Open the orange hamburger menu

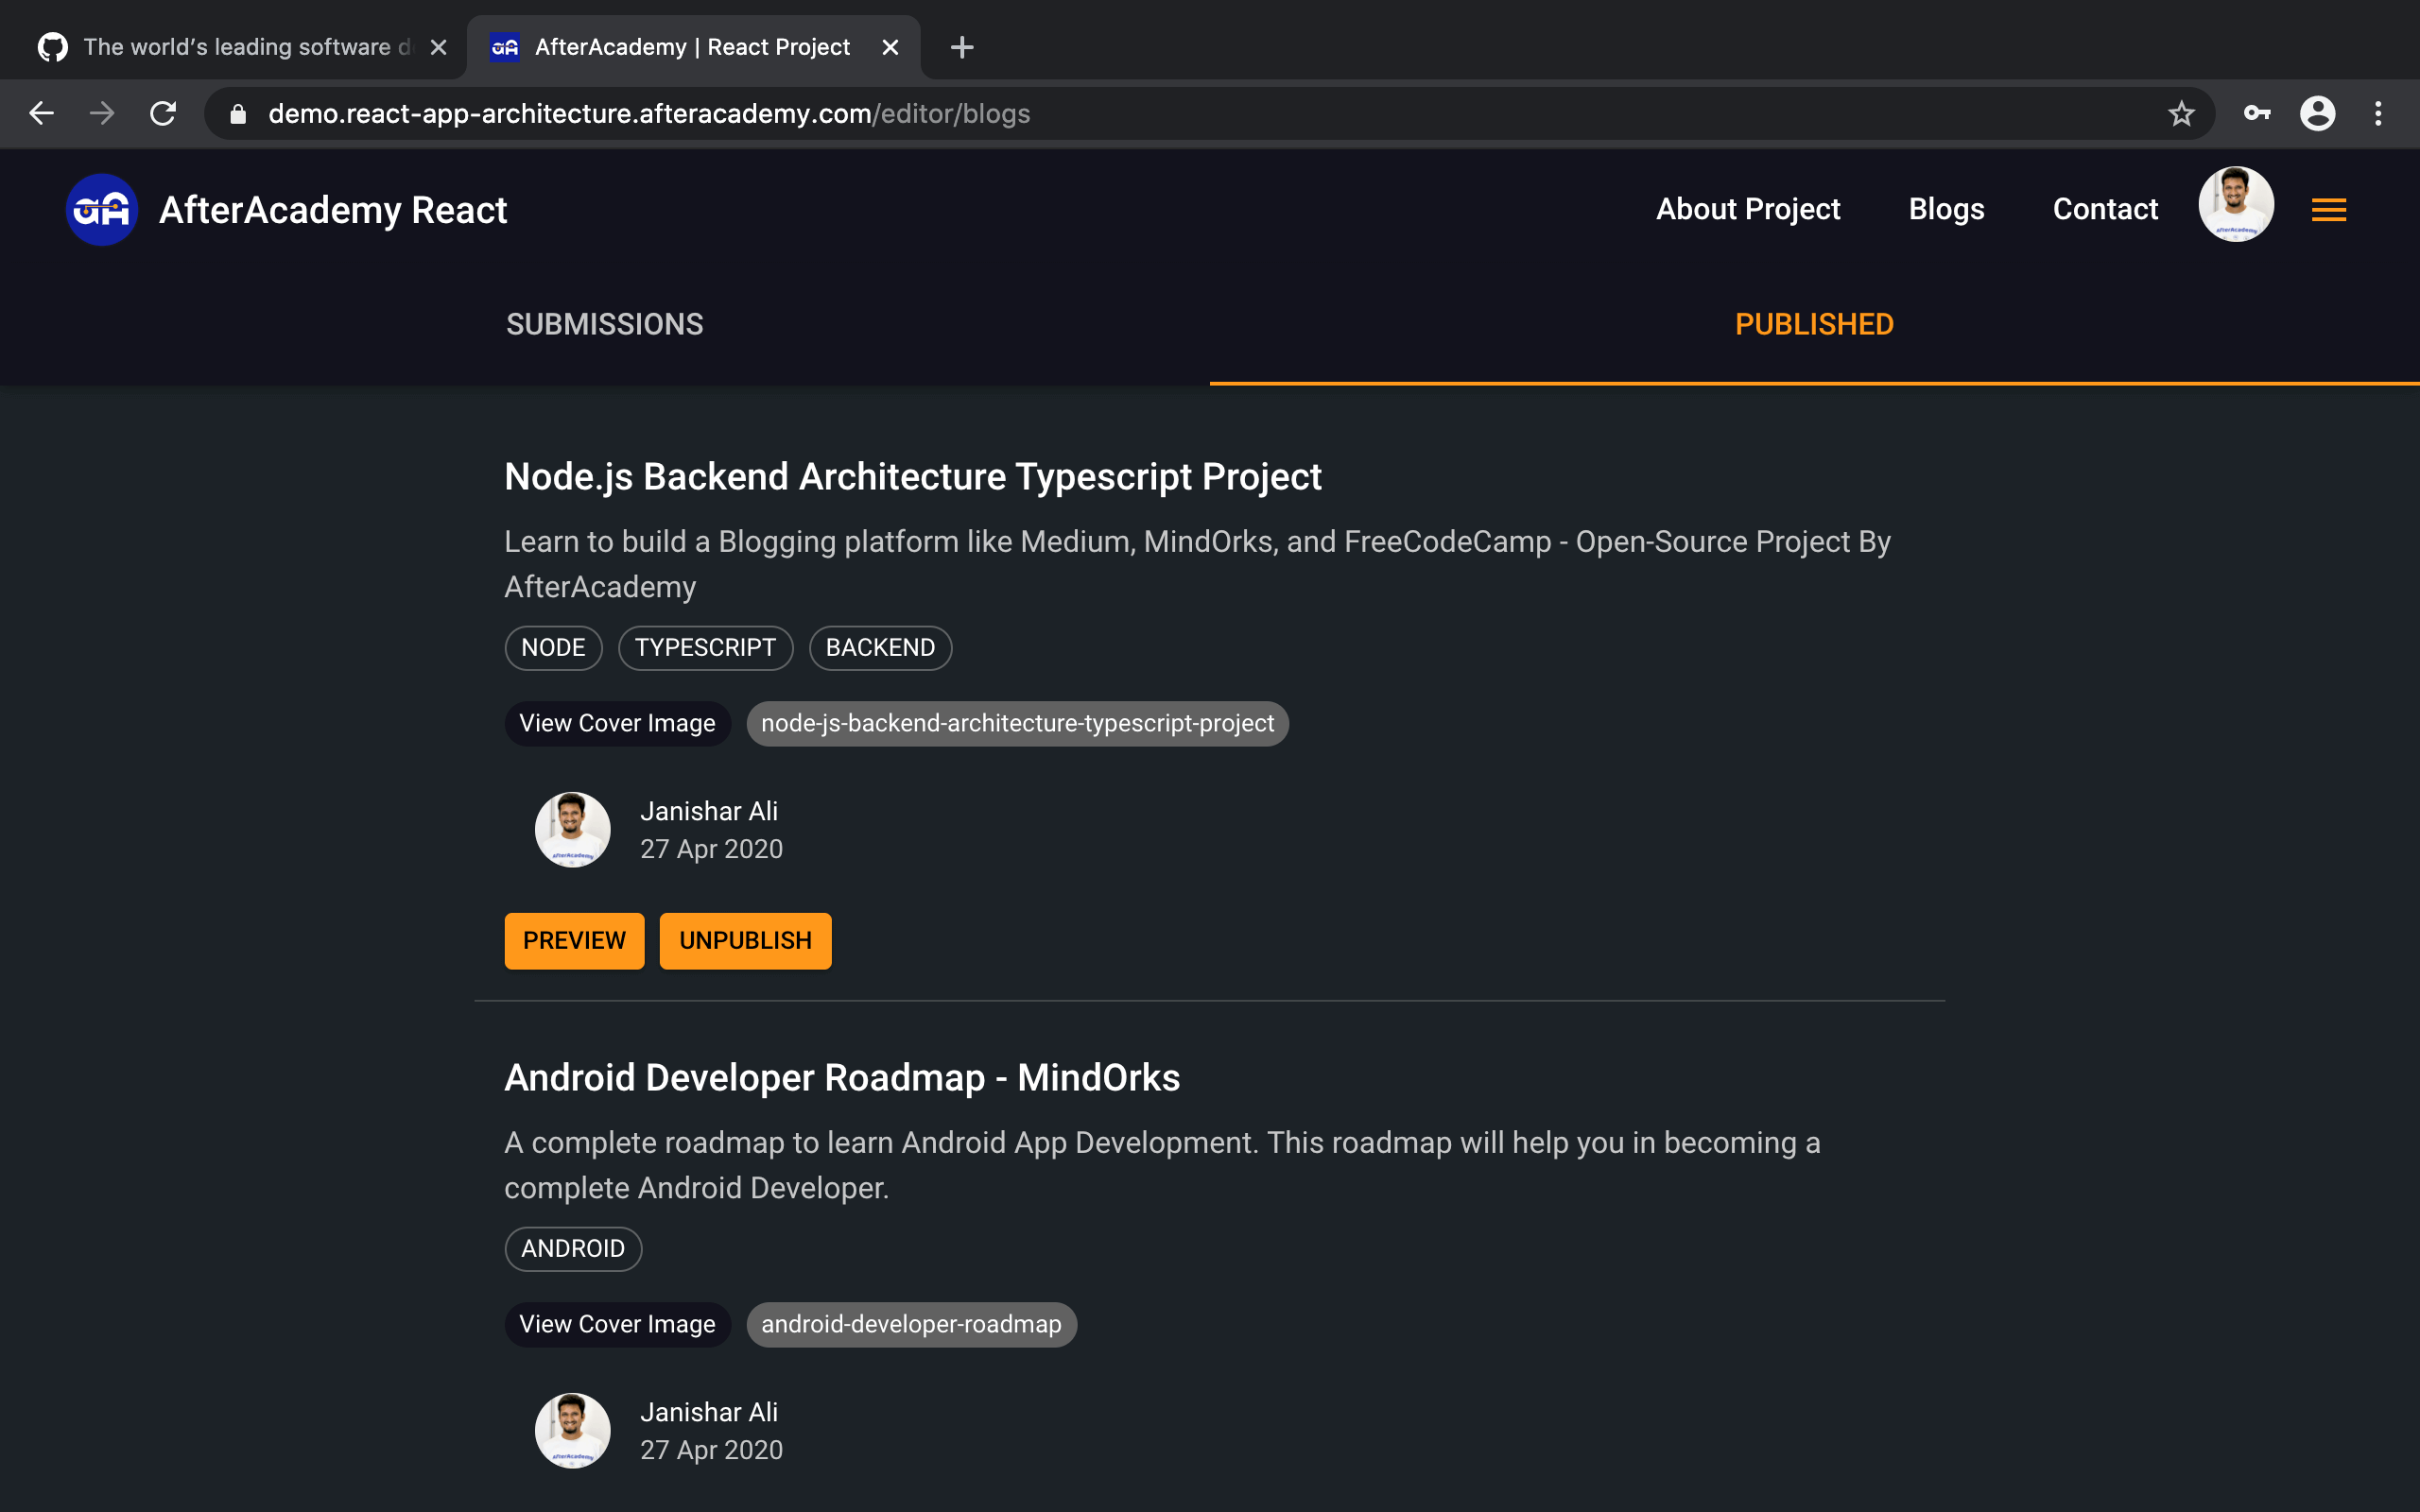(2328, 210)
